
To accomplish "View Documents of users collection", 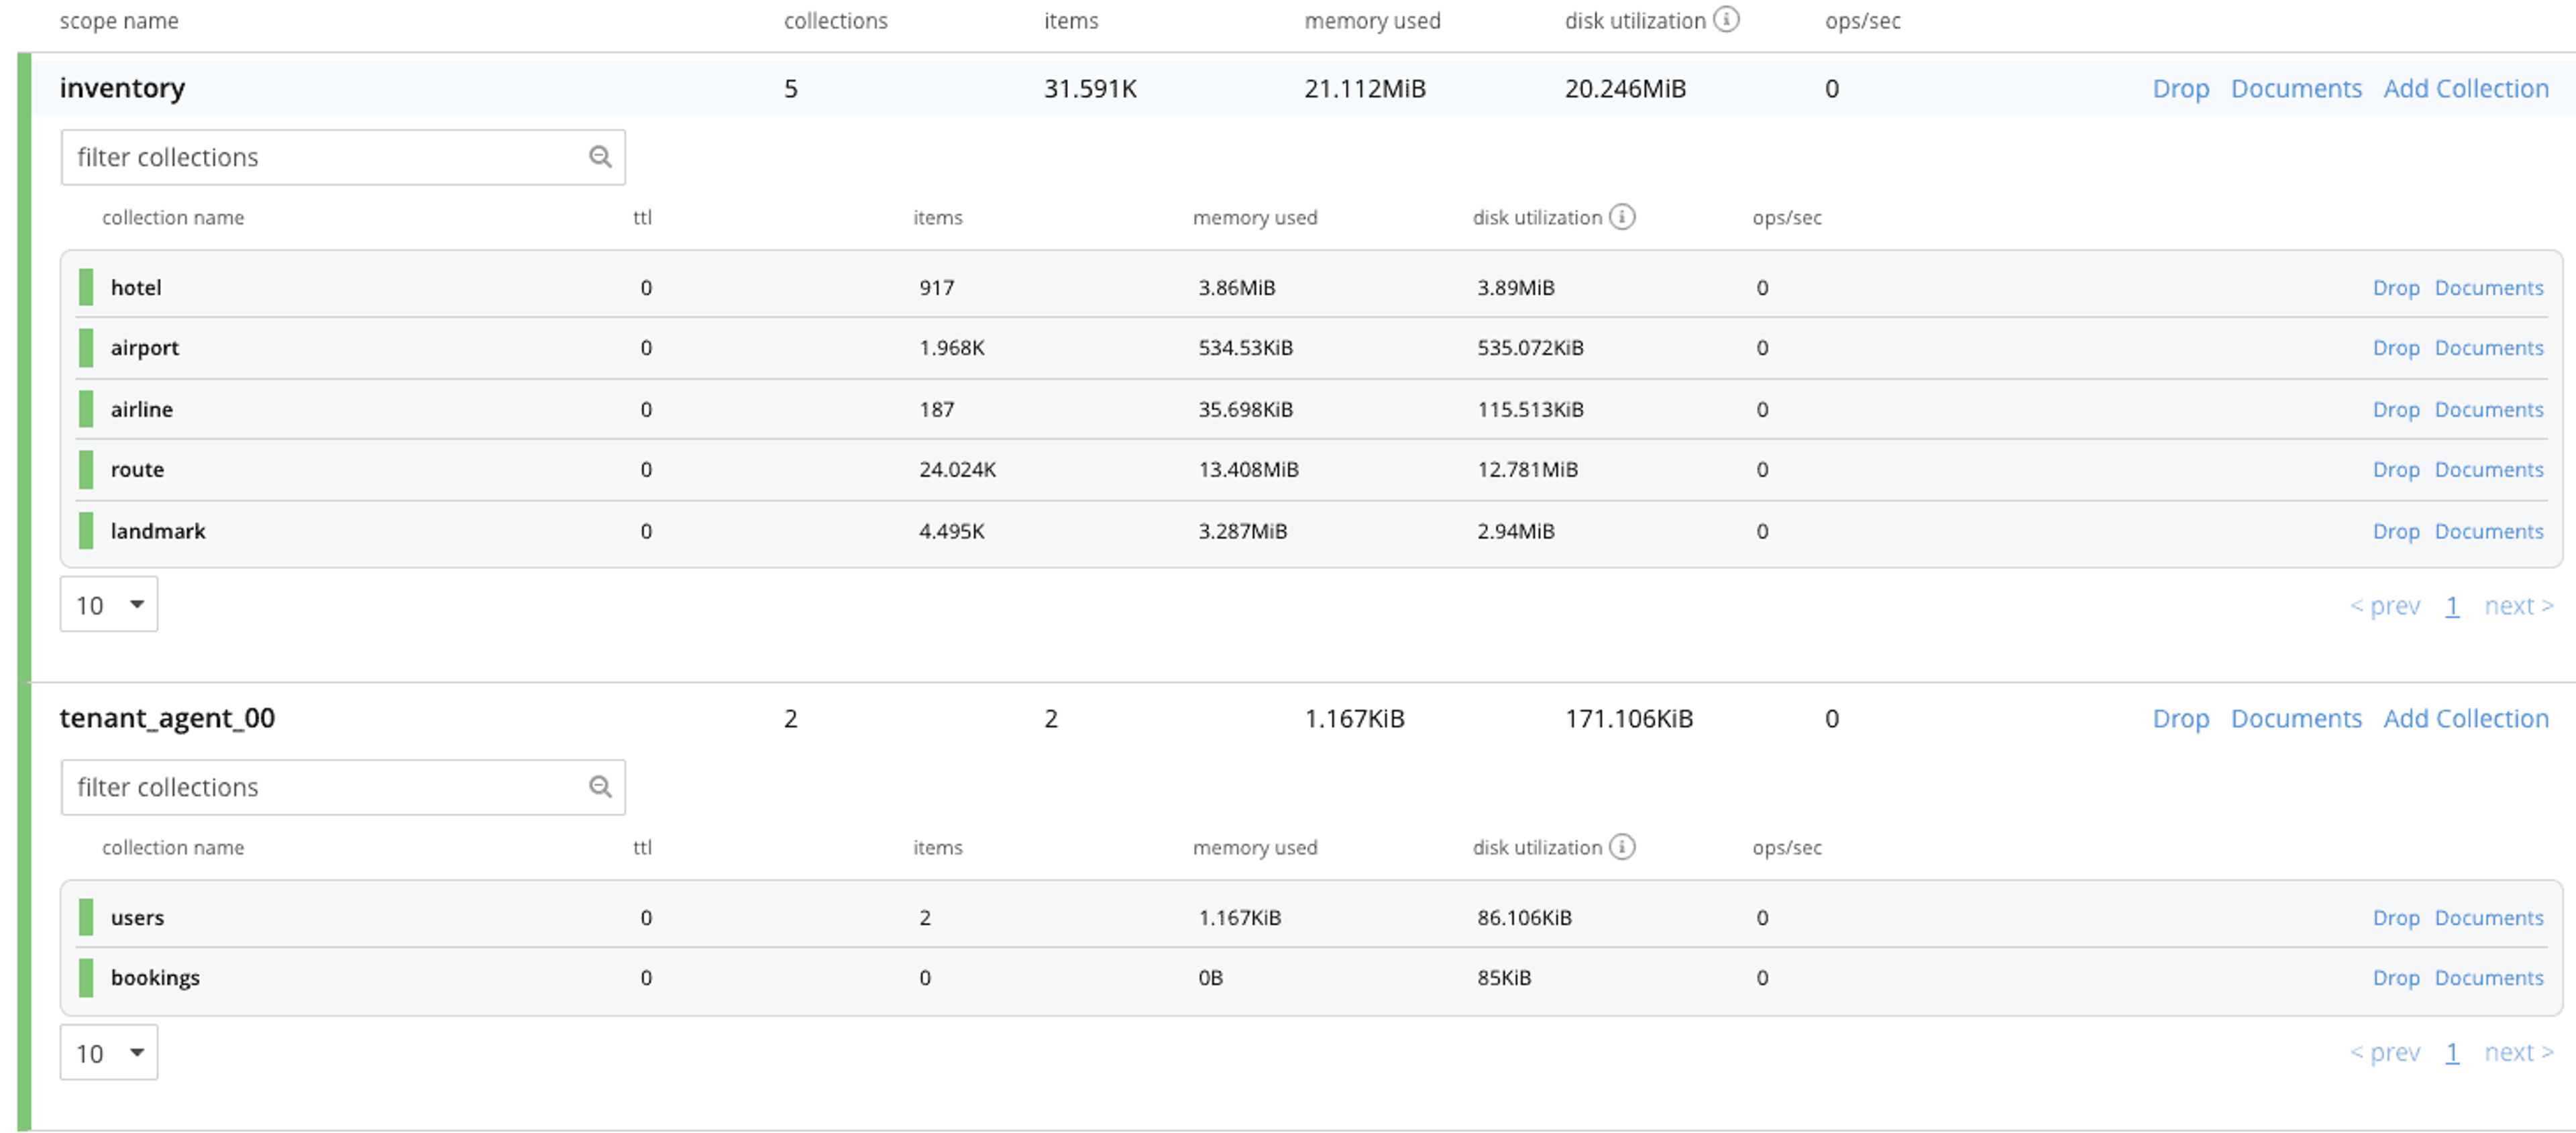I will (2489, 918).
